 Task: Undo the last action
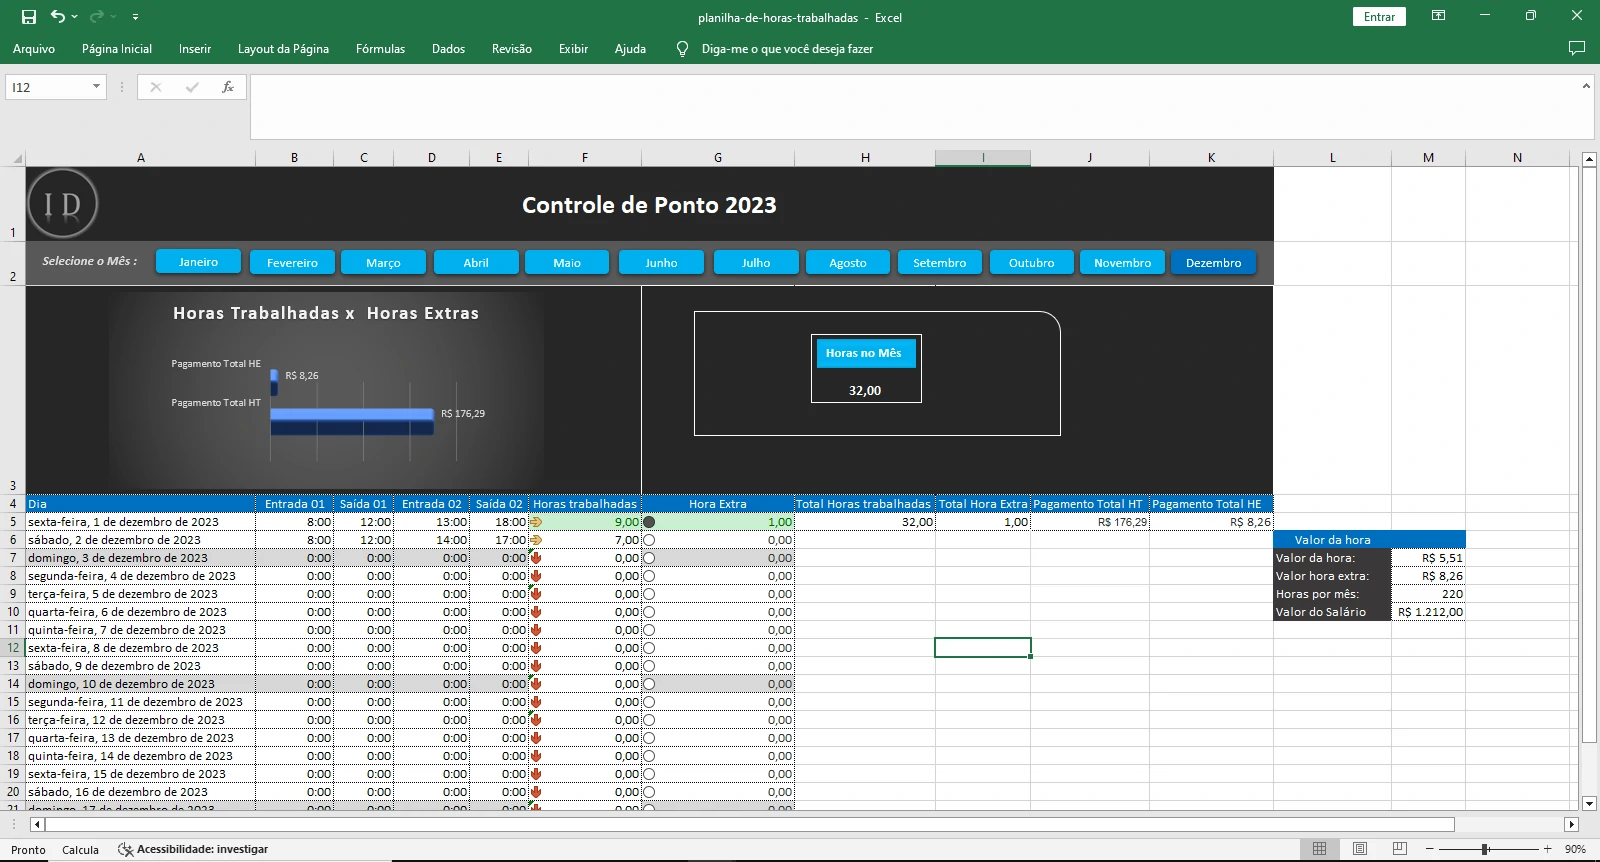point(58,16)
